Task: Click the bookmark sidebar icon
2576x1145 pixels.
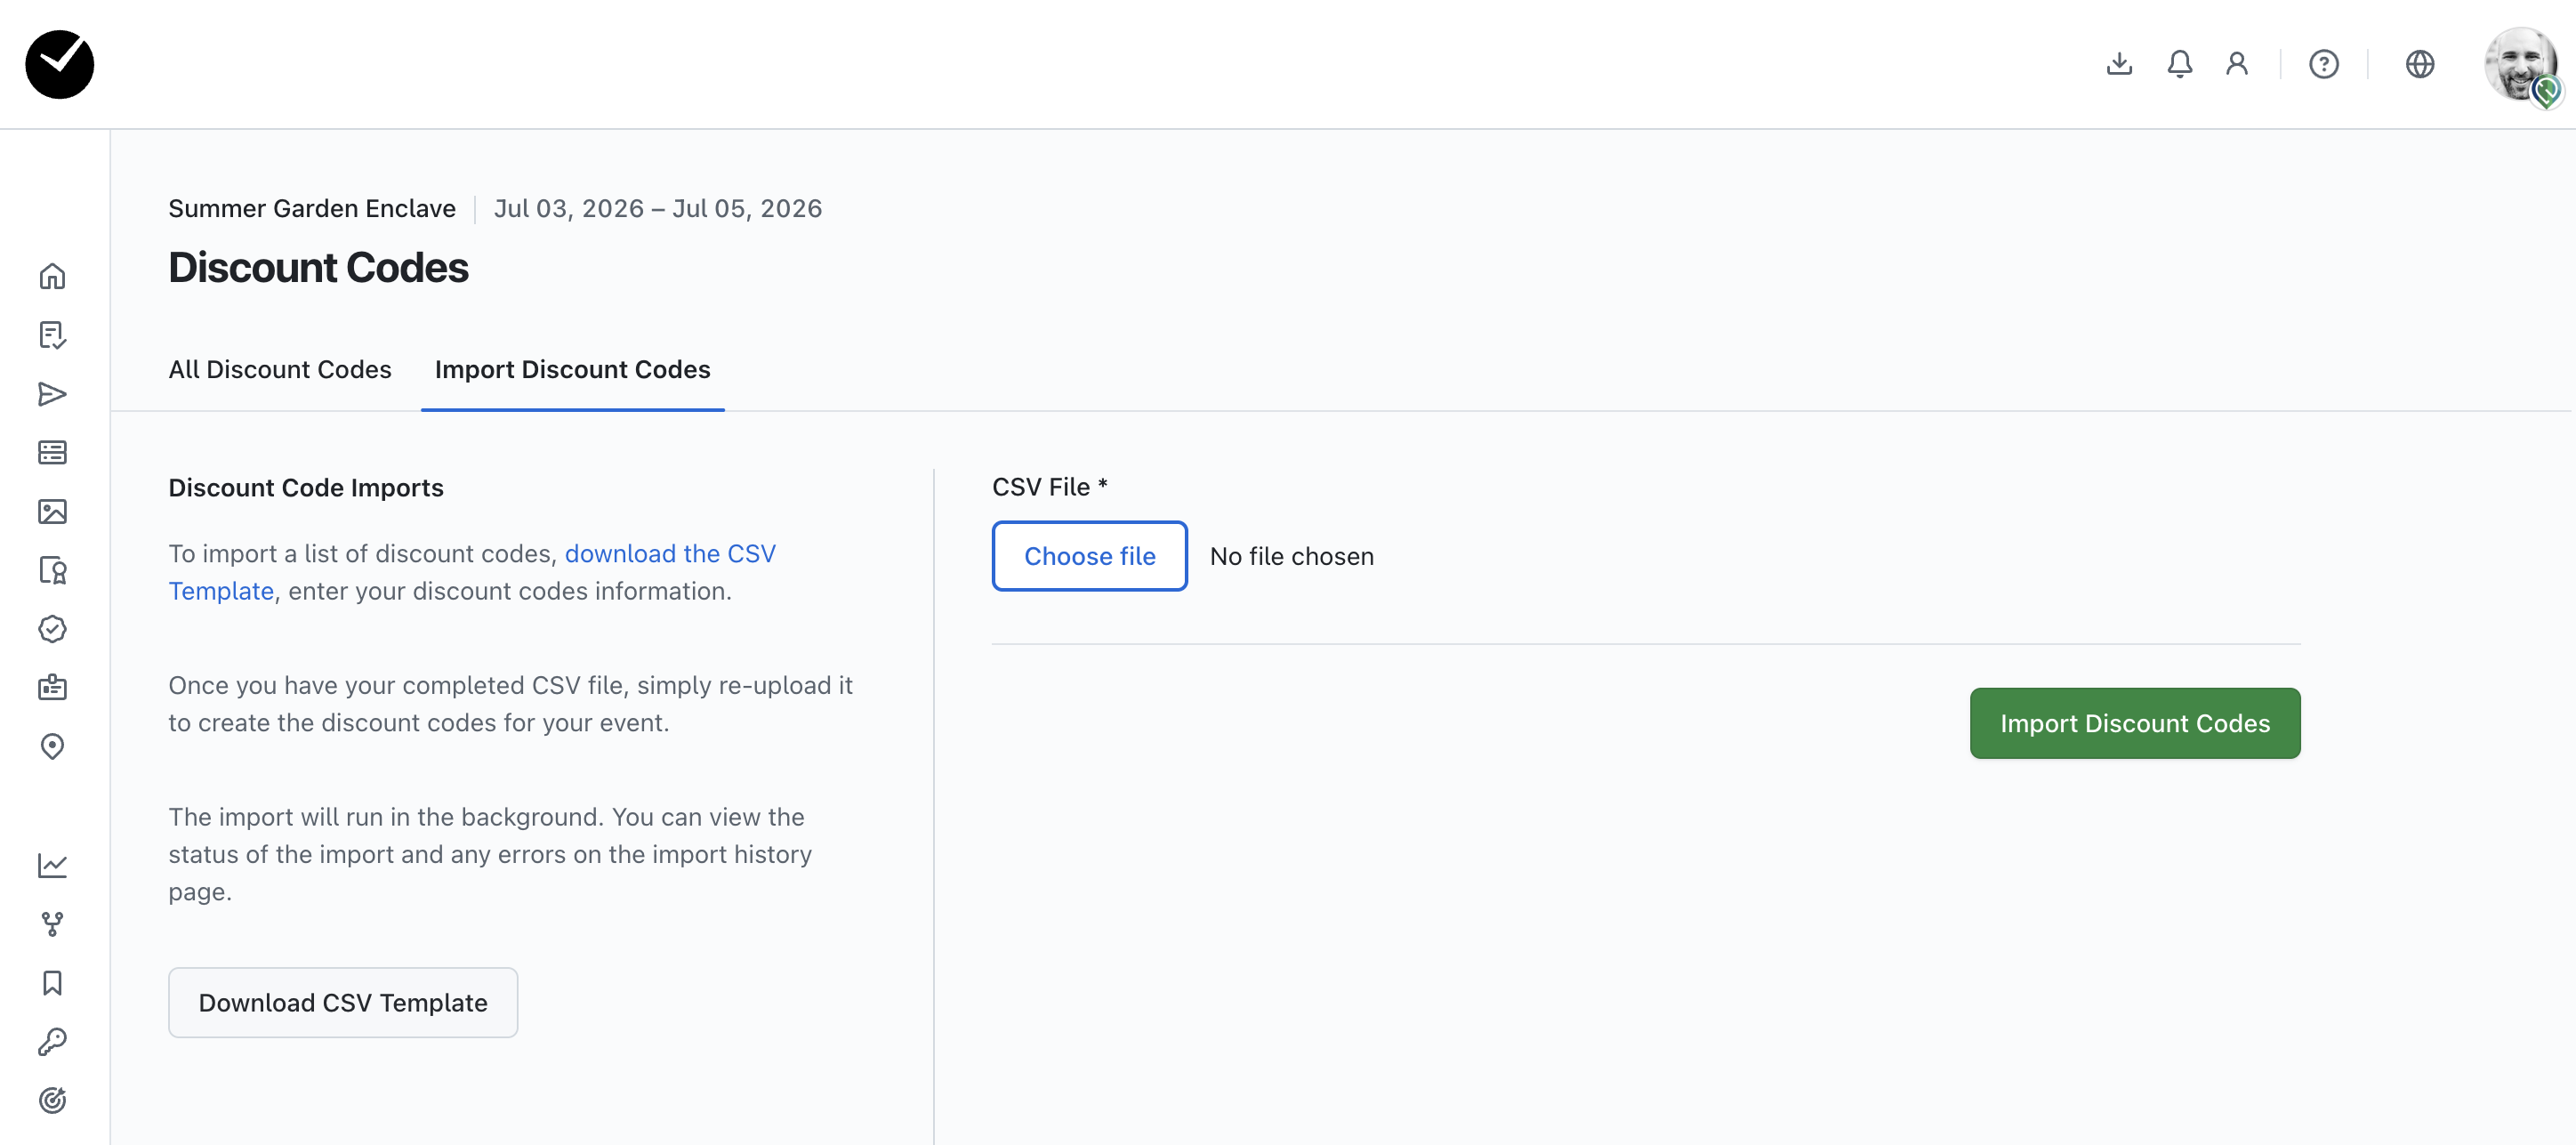Action: [x=52, y=983]
